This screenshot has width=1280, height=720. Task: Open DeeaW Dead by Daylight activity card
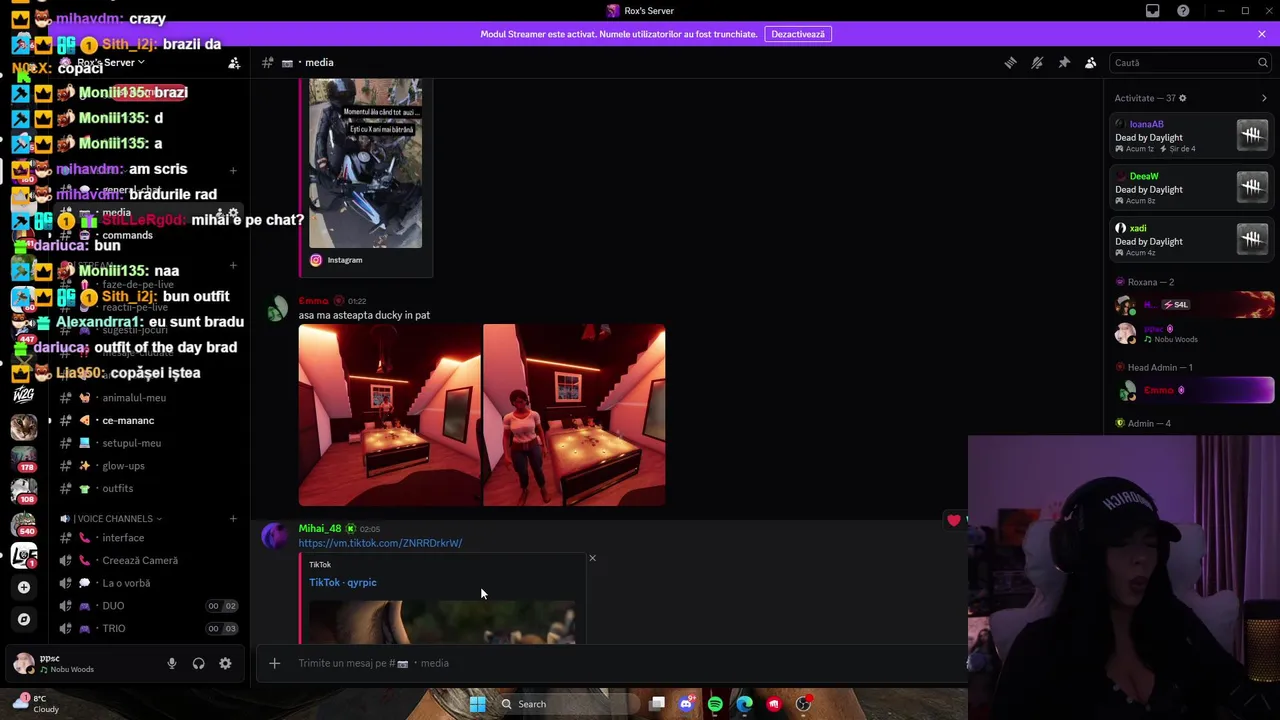(1193, 188)
